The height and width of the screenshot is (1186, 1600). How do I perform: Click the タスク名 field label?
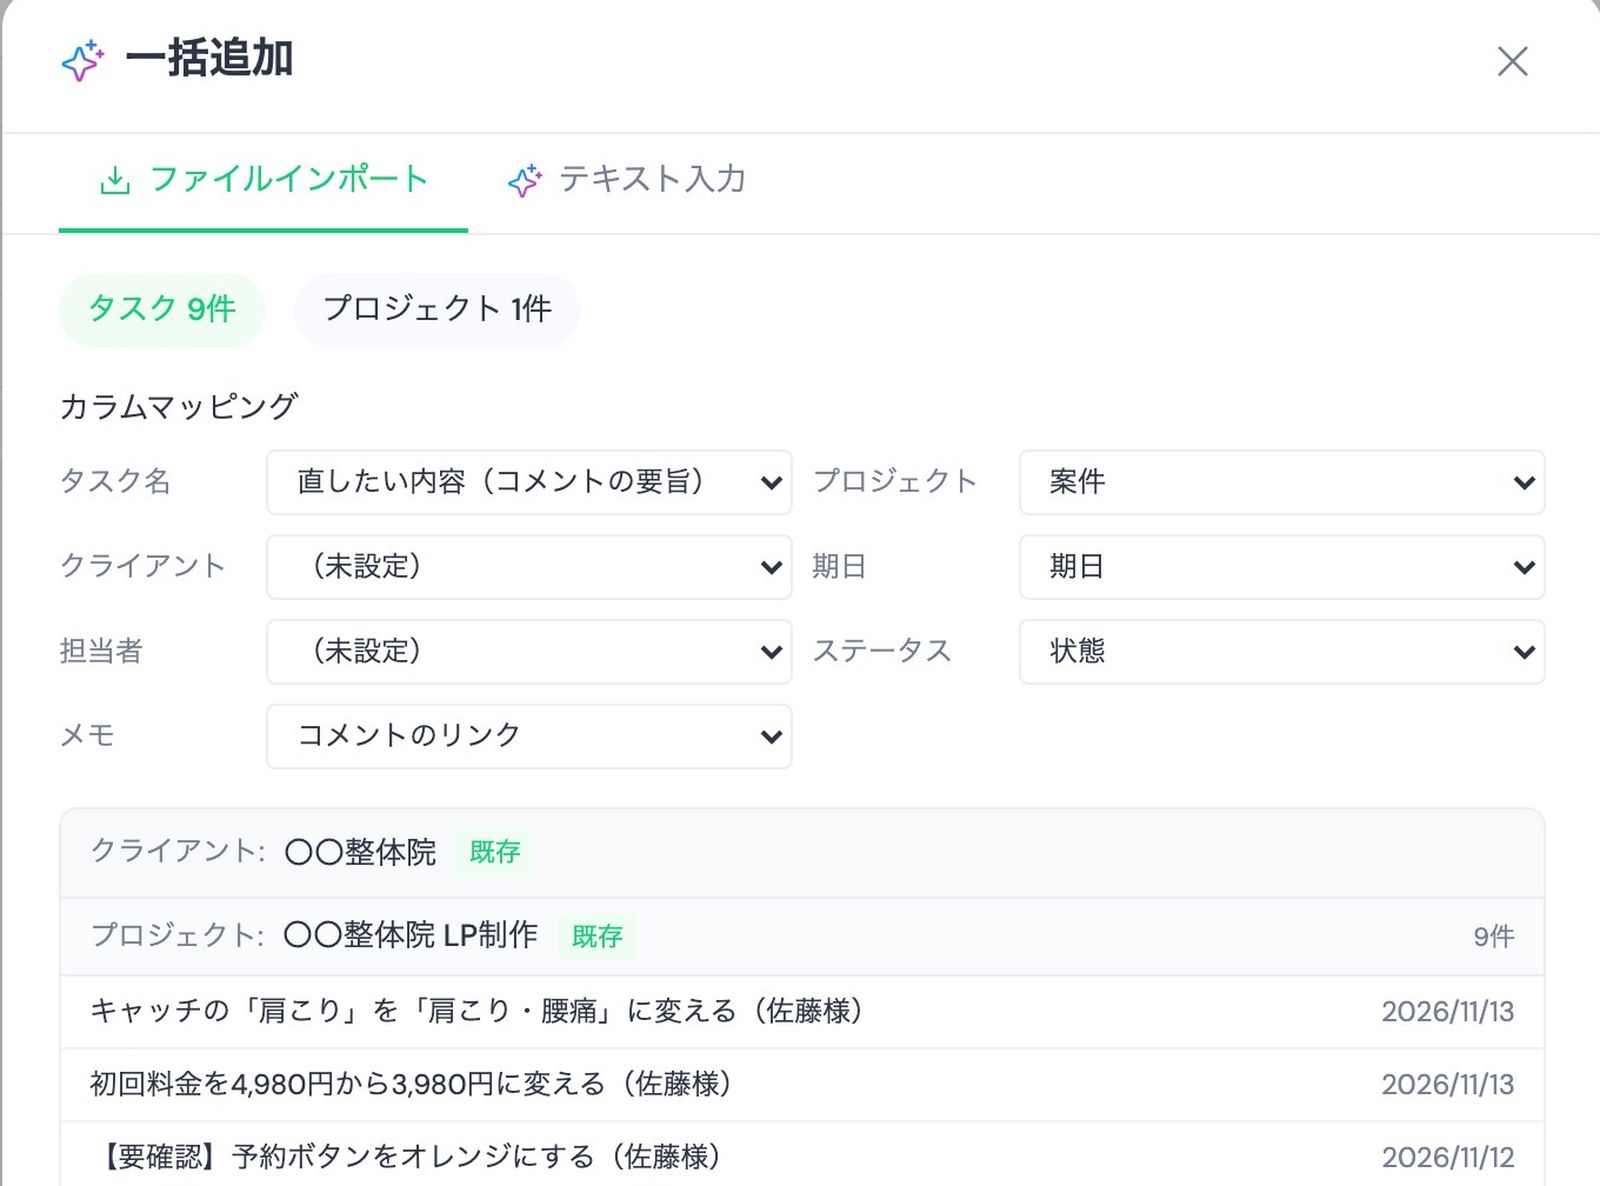point(115,482)
